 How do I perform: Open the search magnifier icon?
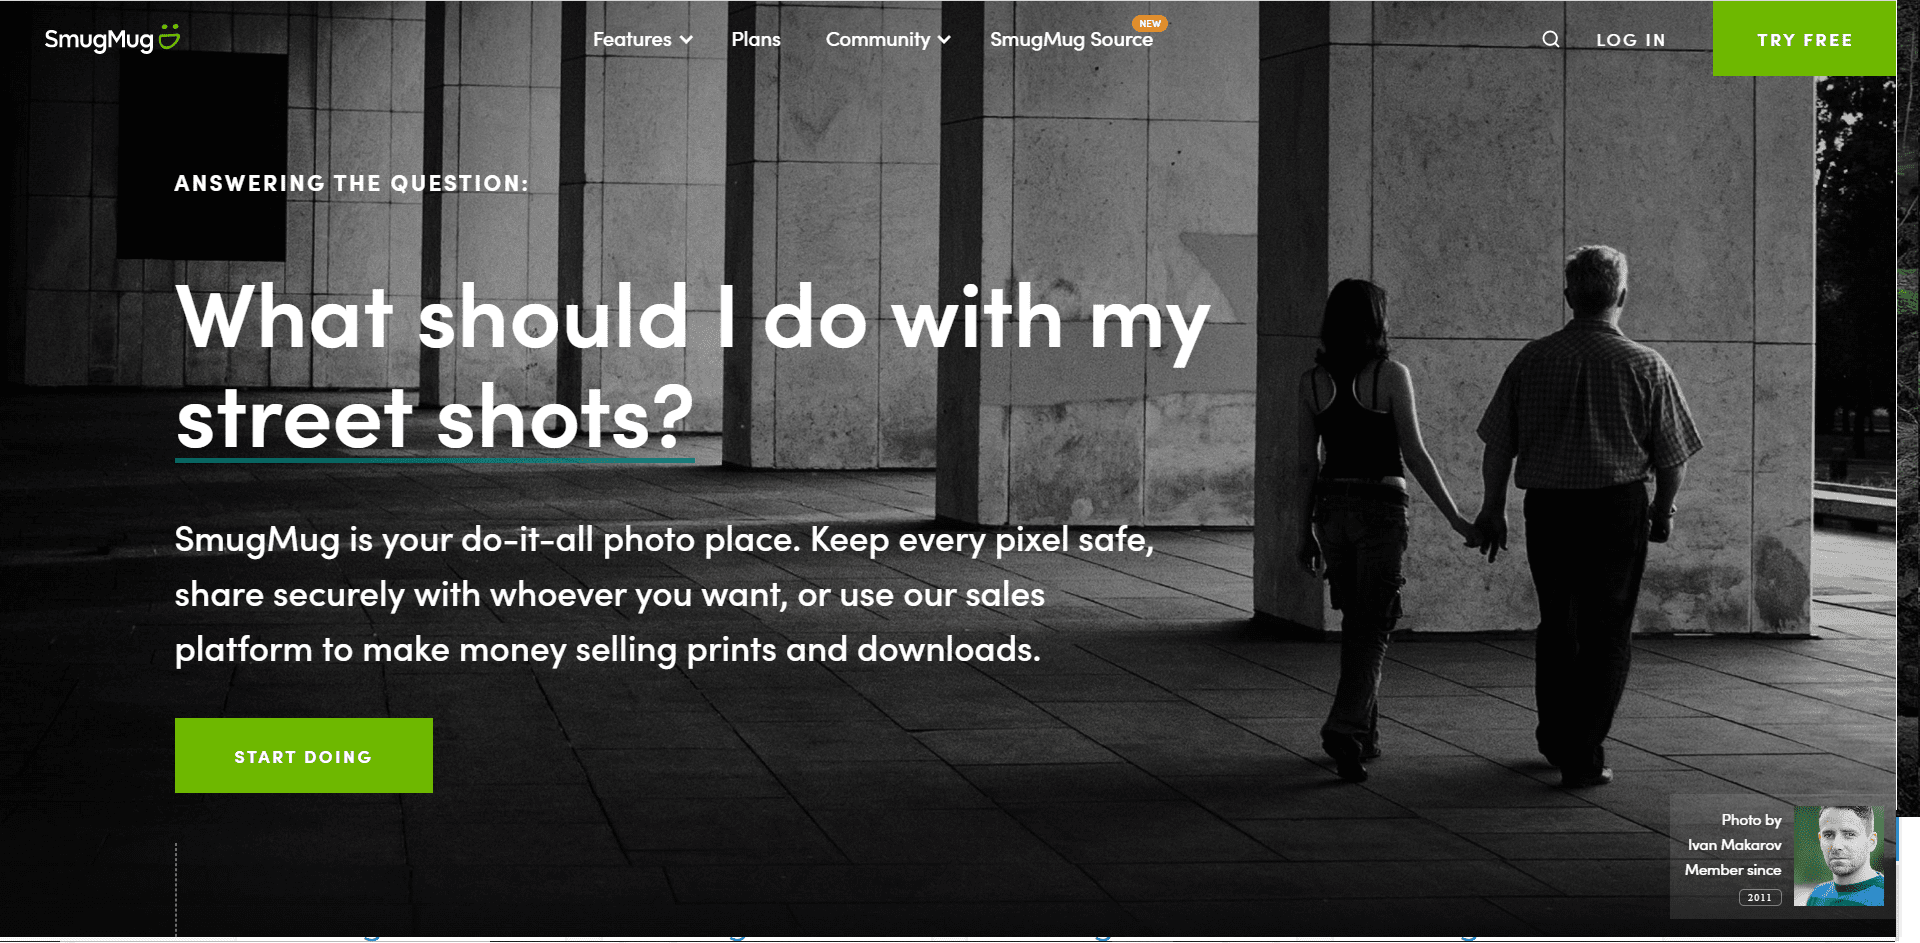(x=1550, y=39)
